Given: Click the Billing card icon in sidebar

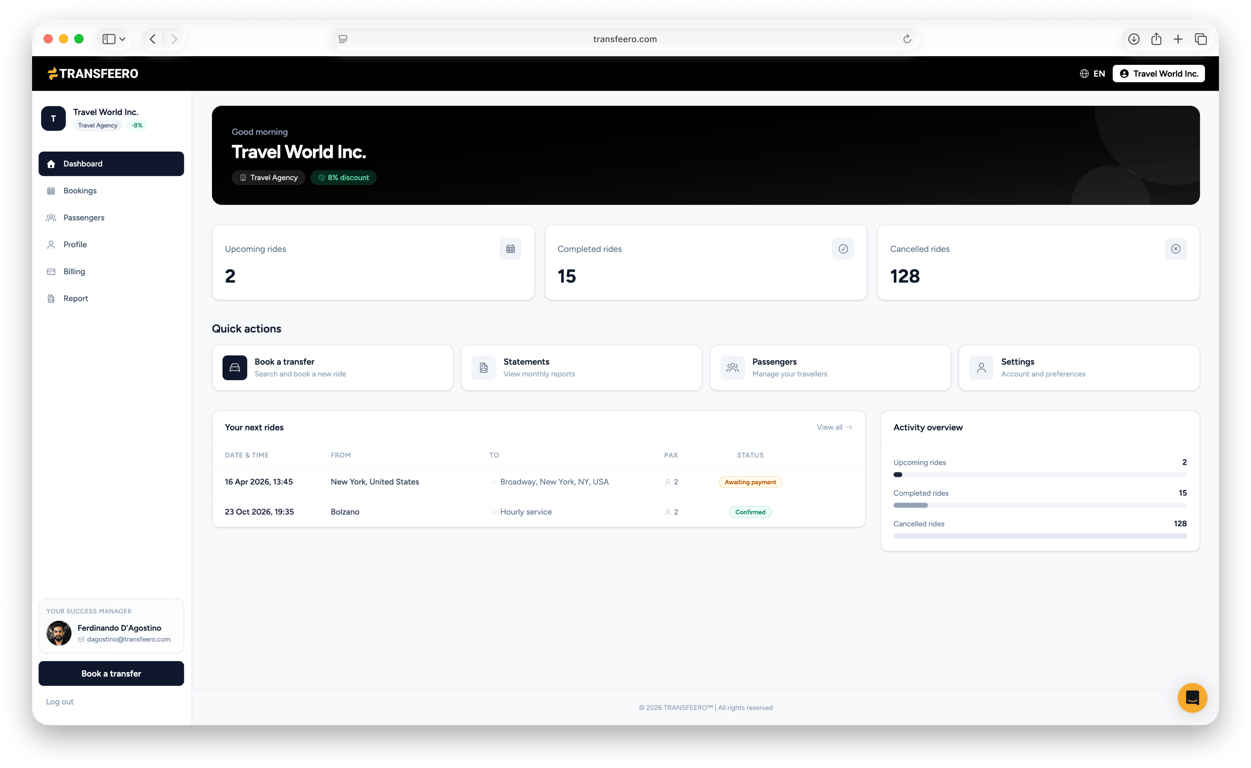Looking at the screenshot, I should [x=51, y=272].
